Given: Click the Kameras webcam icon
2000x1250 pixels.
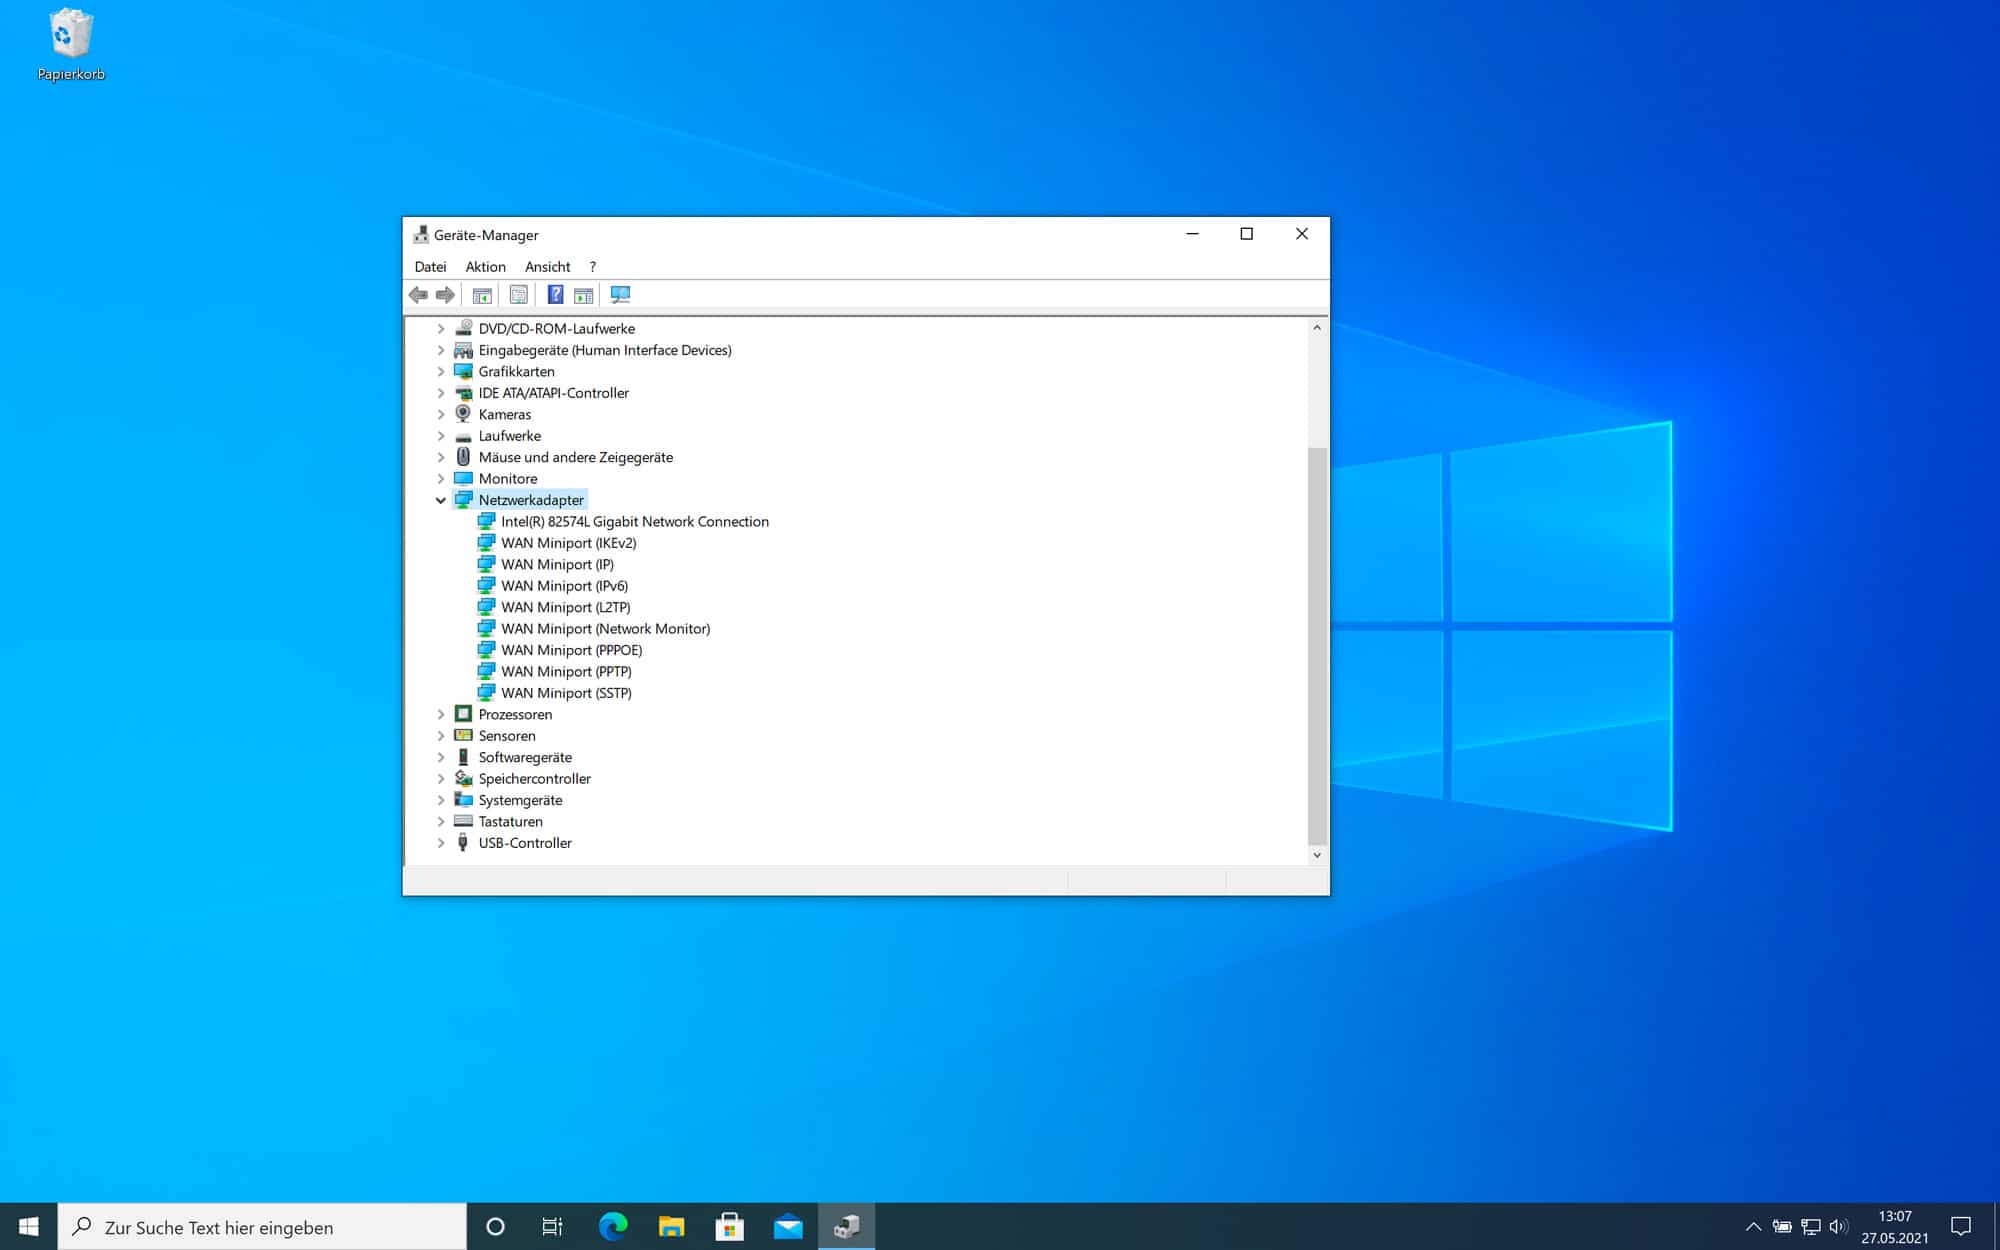Looking at the screenshot, I should (x=463, y=414).
